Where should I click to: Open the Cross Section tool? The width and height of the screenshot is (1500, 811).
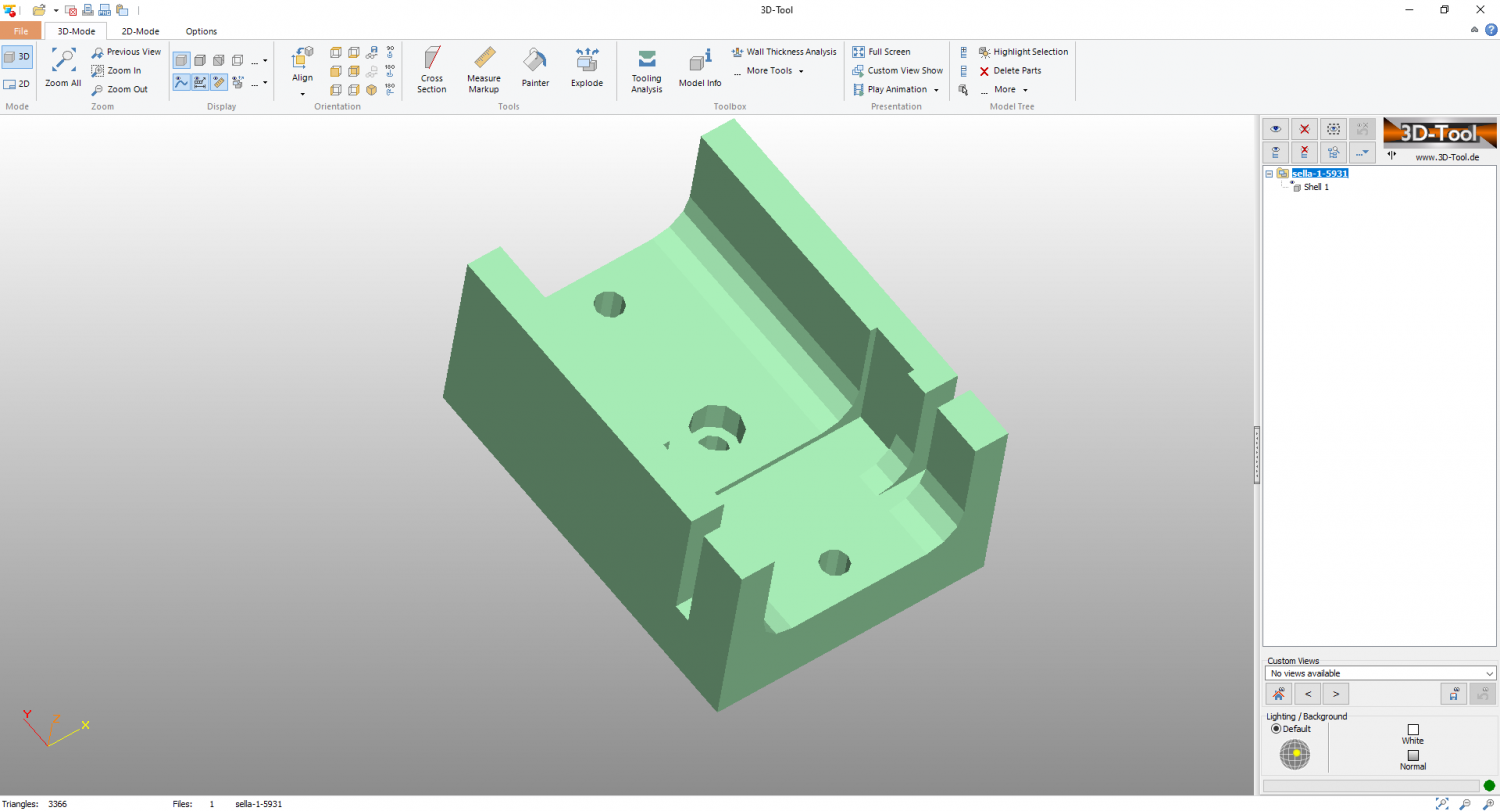click(432, 68)
